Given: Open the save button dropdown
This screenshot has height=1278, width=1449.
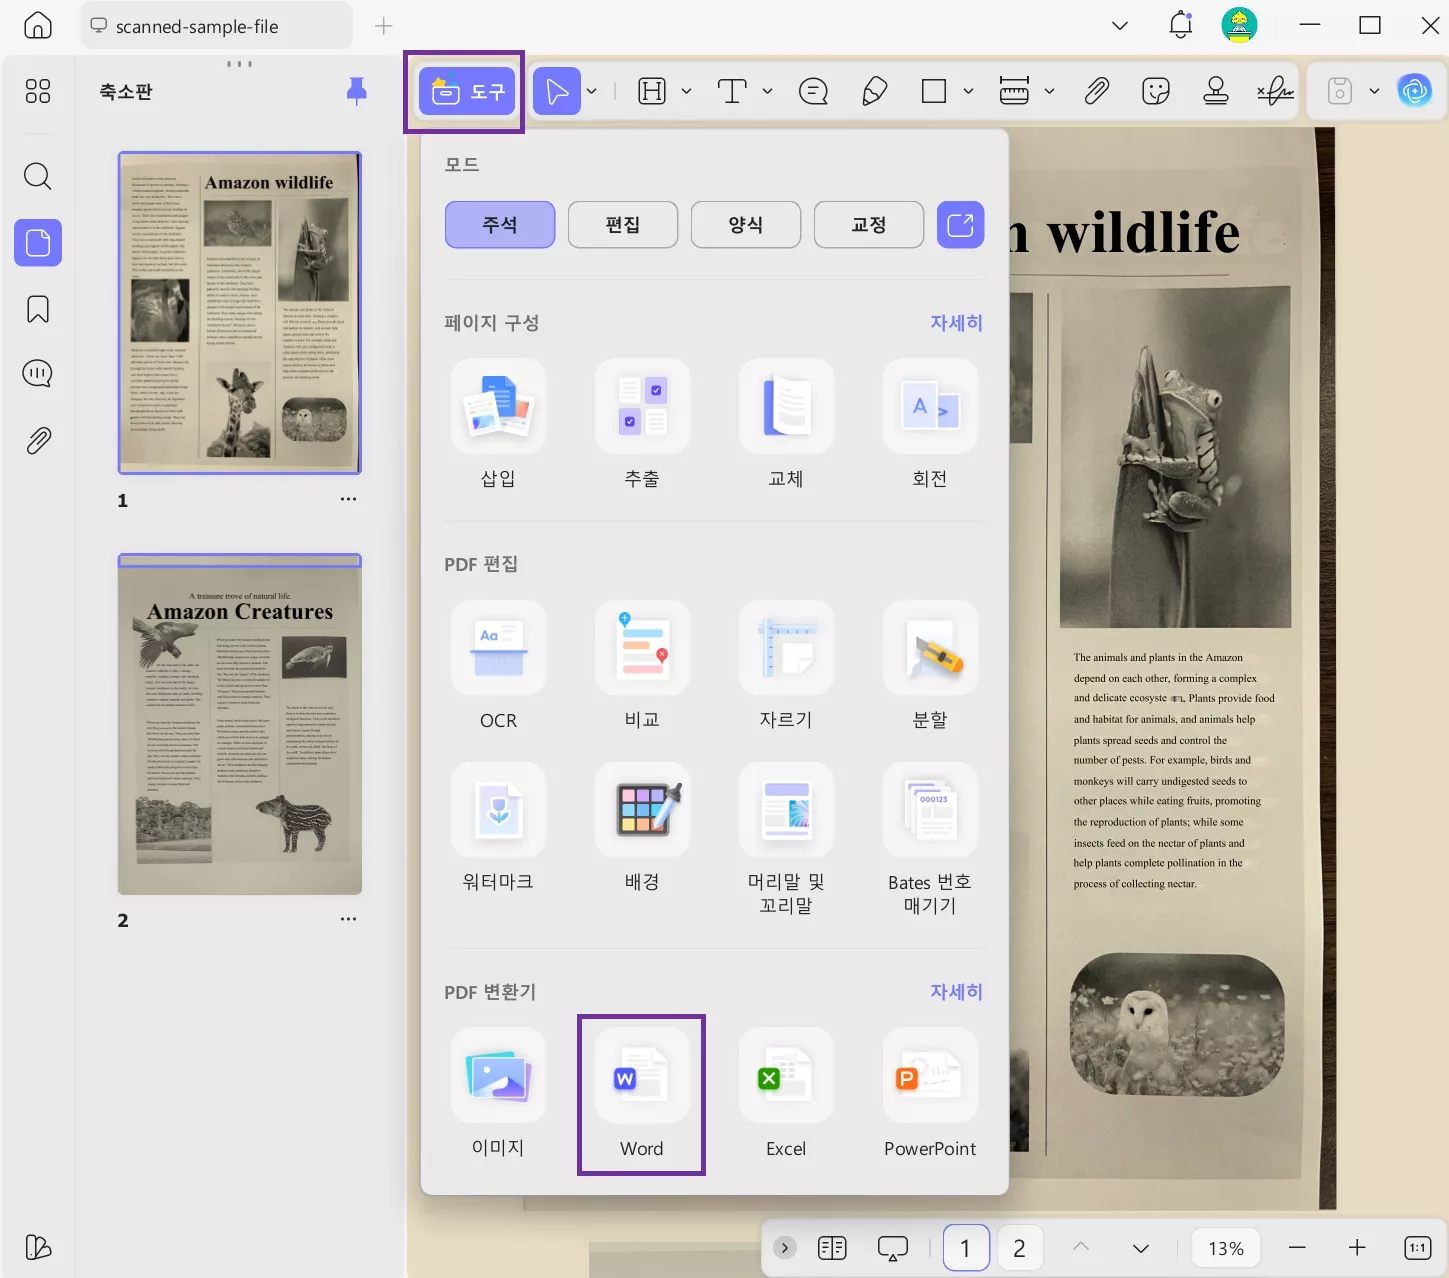Looking at the screenshot, I should pyautogui.click(x=1372, y=90).
